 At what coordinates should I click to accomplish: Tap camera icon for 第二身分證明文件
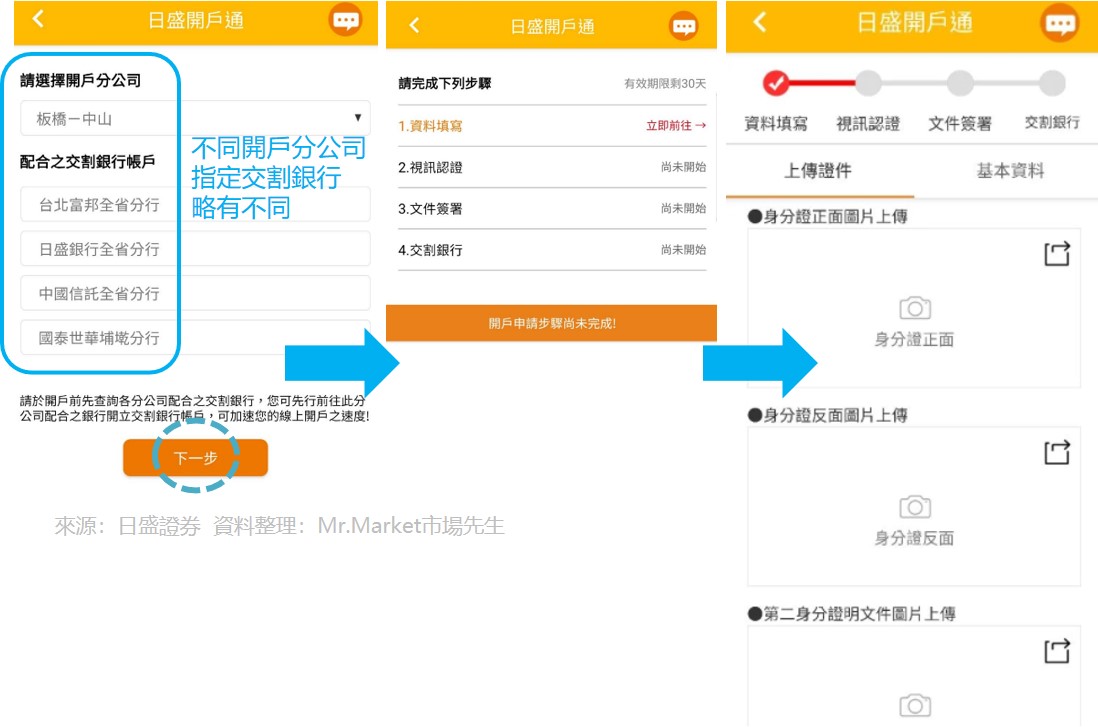click(915, 705)
